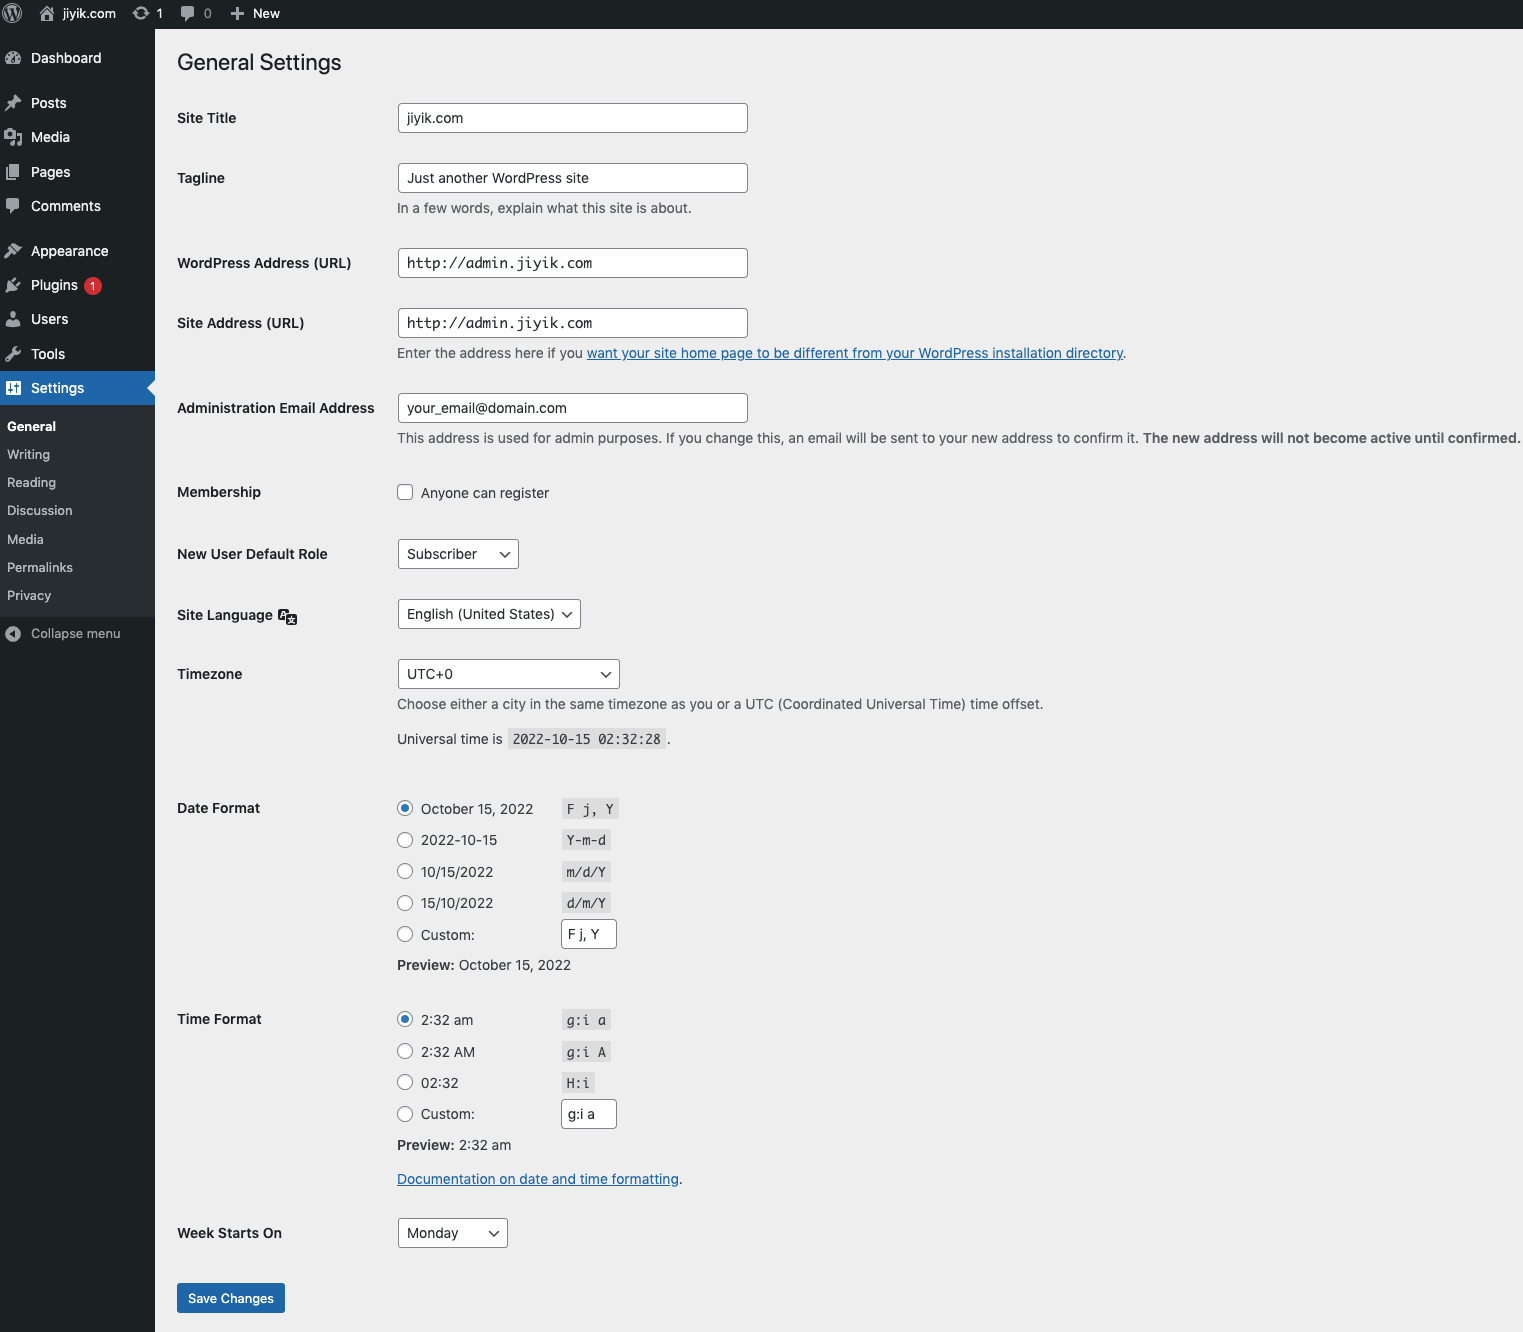
Task: Click the Pages icon in sidebar
Action: pyautogui.click(x=13, y=172)
